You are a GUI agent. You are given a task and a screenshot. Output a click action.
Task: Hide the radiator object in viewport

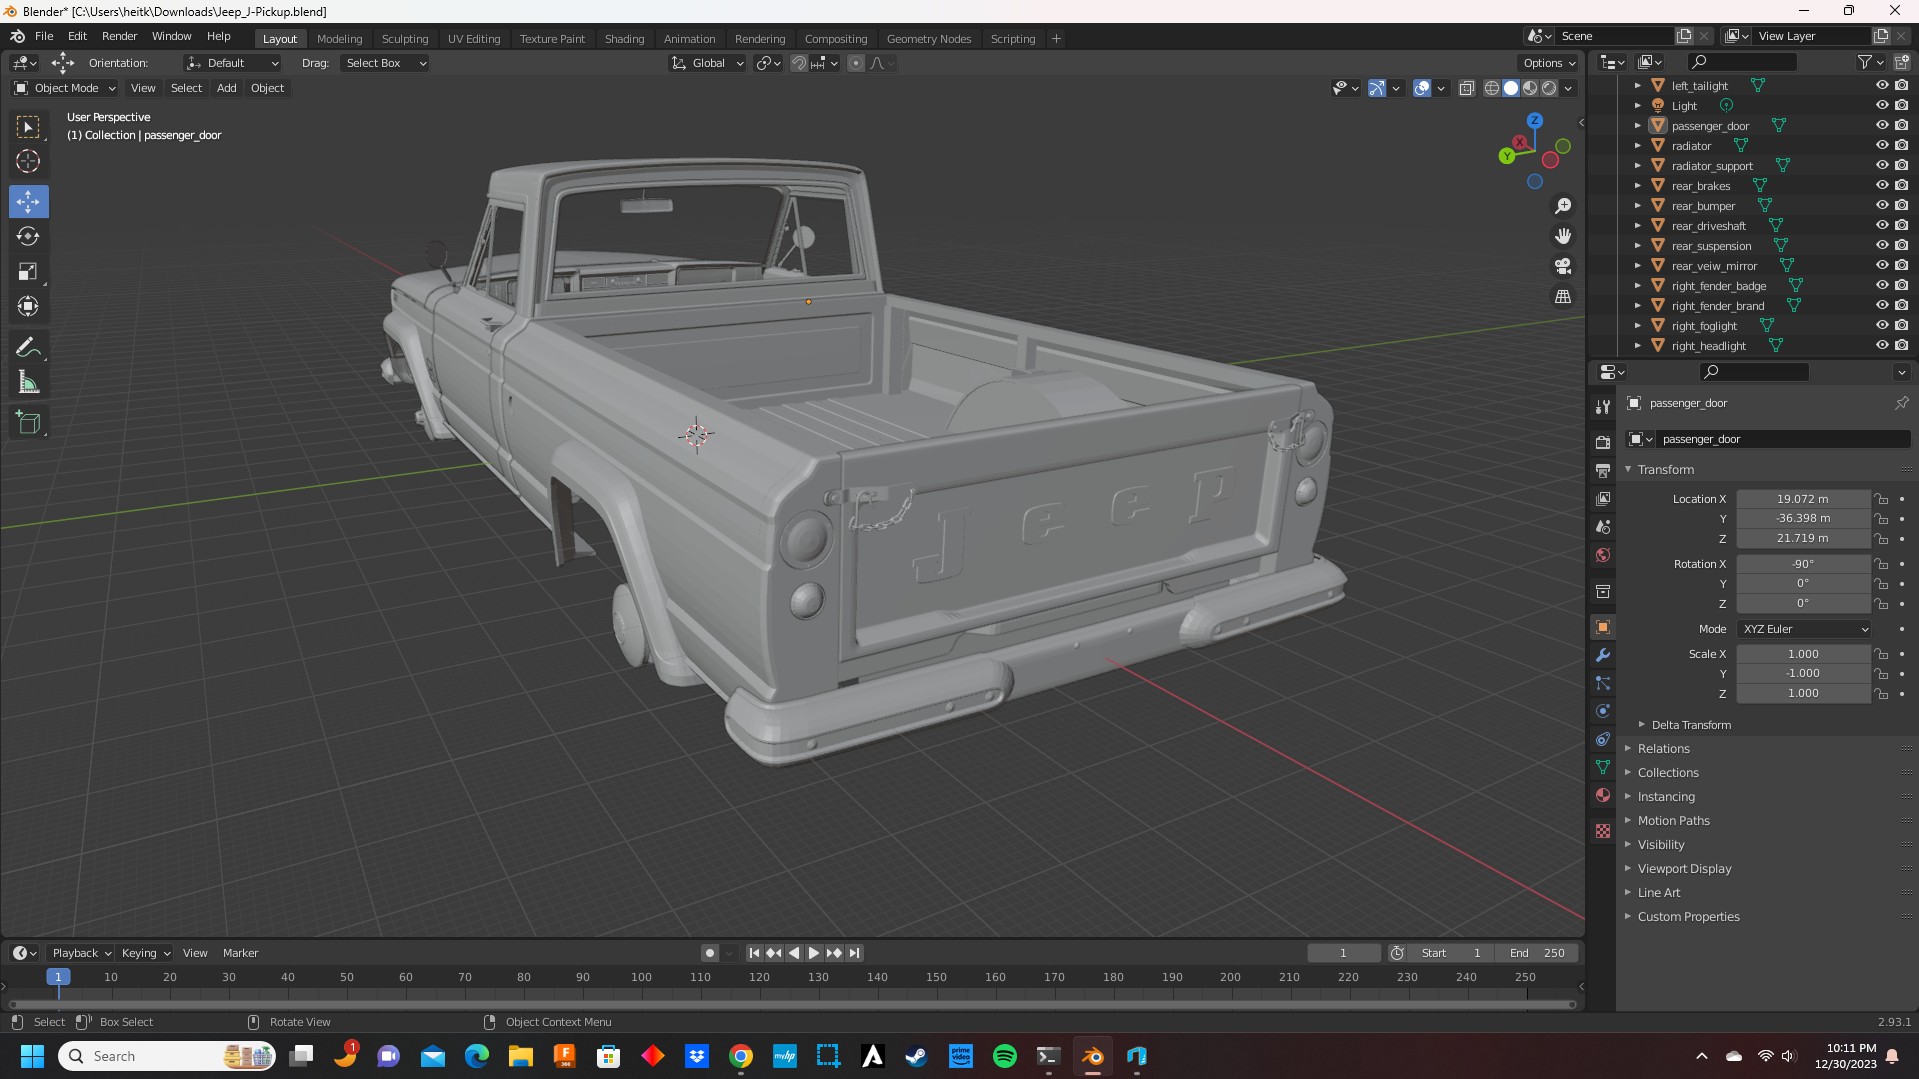click(1881, 146)
